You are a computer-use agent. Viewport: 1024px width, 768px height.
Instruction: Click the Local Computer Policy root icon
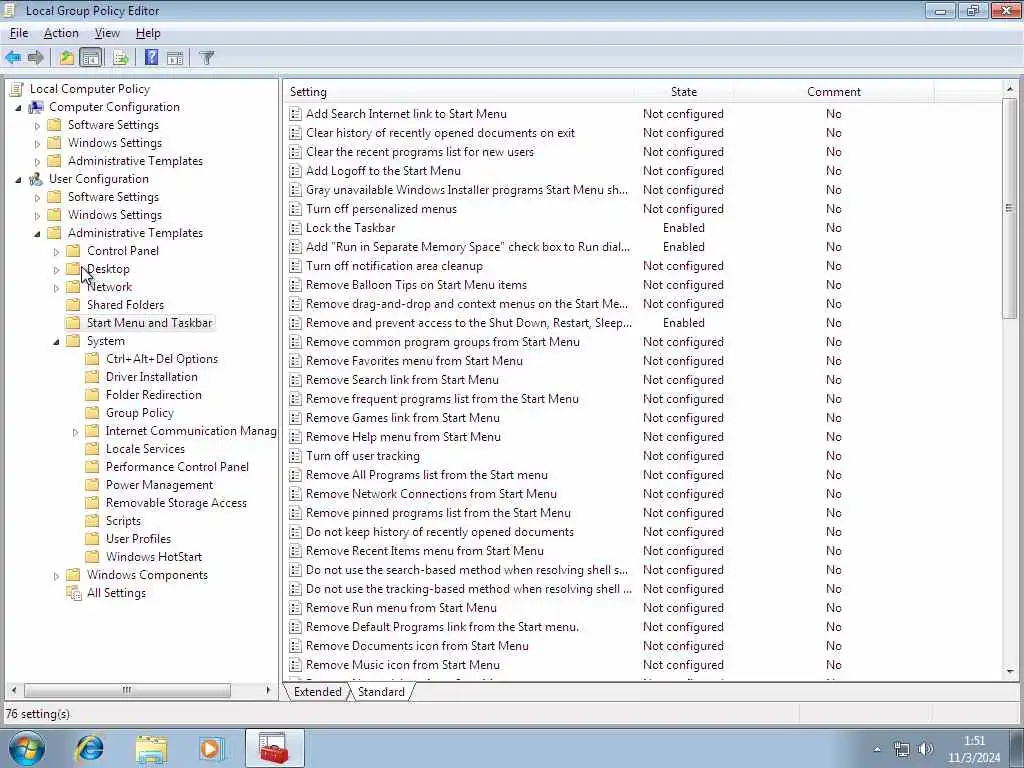pyautogui.click(x=18, y=89)
